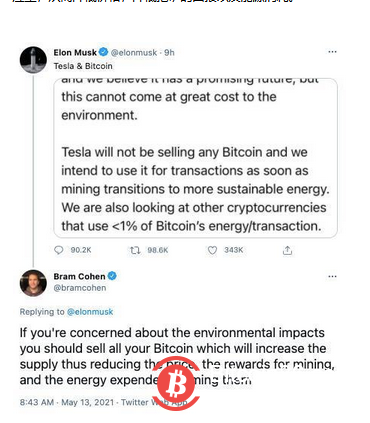Screen dimensions: 370x423
Task: Click the Elon Musk display name
Action: [75, 52]
